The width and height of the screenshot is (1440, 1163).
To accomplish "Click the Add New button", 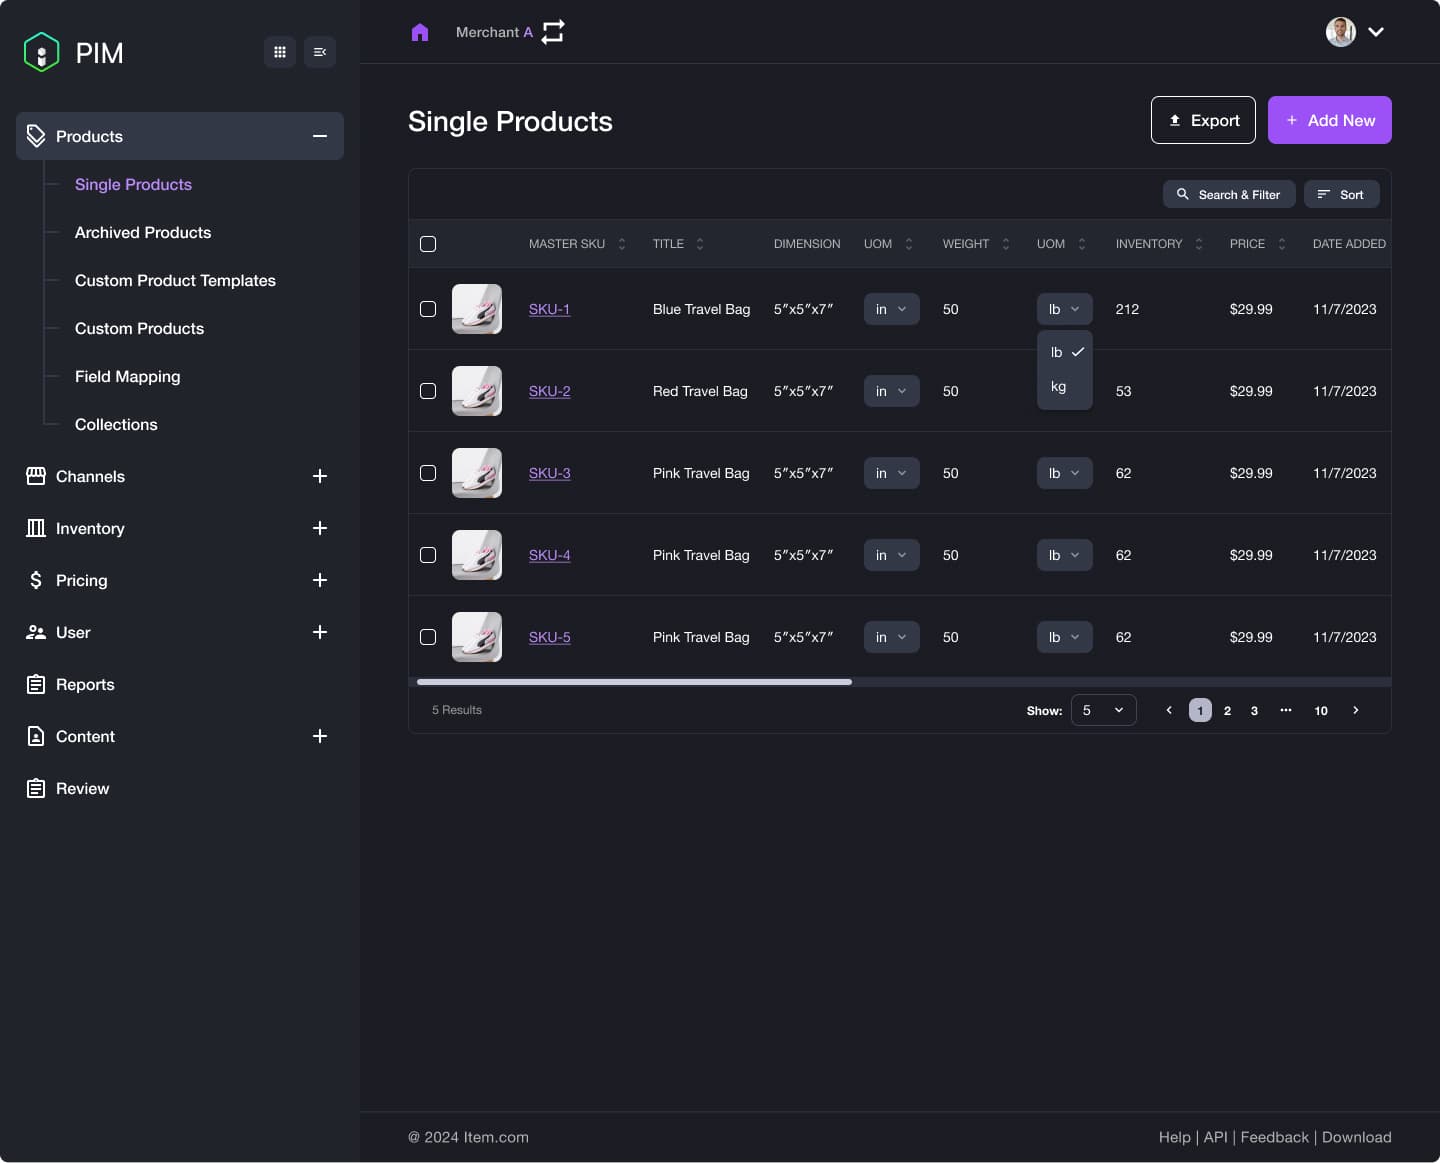I will tap(1330, 120).
